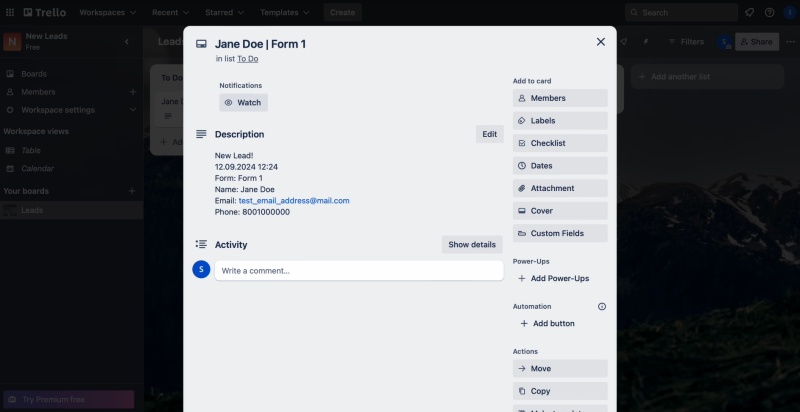The image size is (800, 412).
Task: Show details in Activity section
Action: click(x=471, y=245)
